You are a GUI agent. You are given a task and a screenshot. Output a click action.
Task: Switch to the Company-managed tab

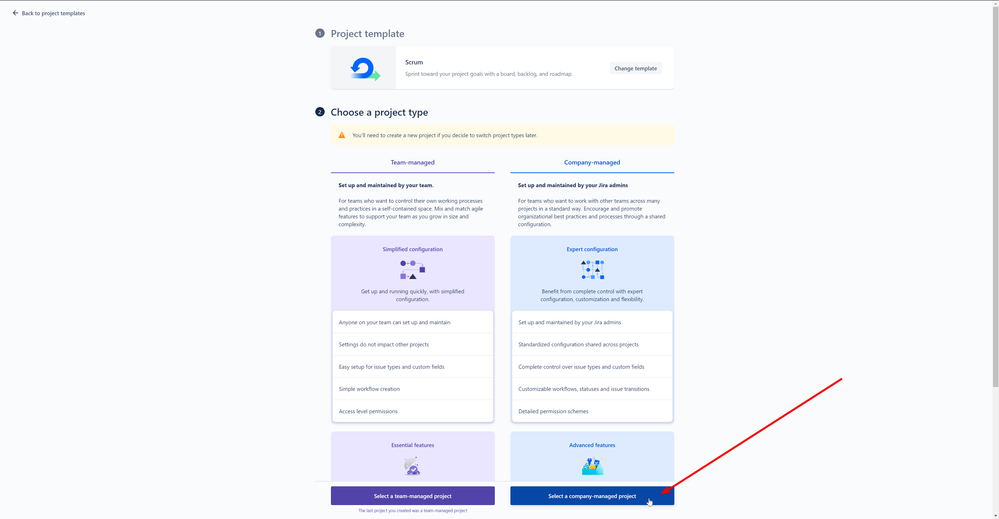(592, 162)
